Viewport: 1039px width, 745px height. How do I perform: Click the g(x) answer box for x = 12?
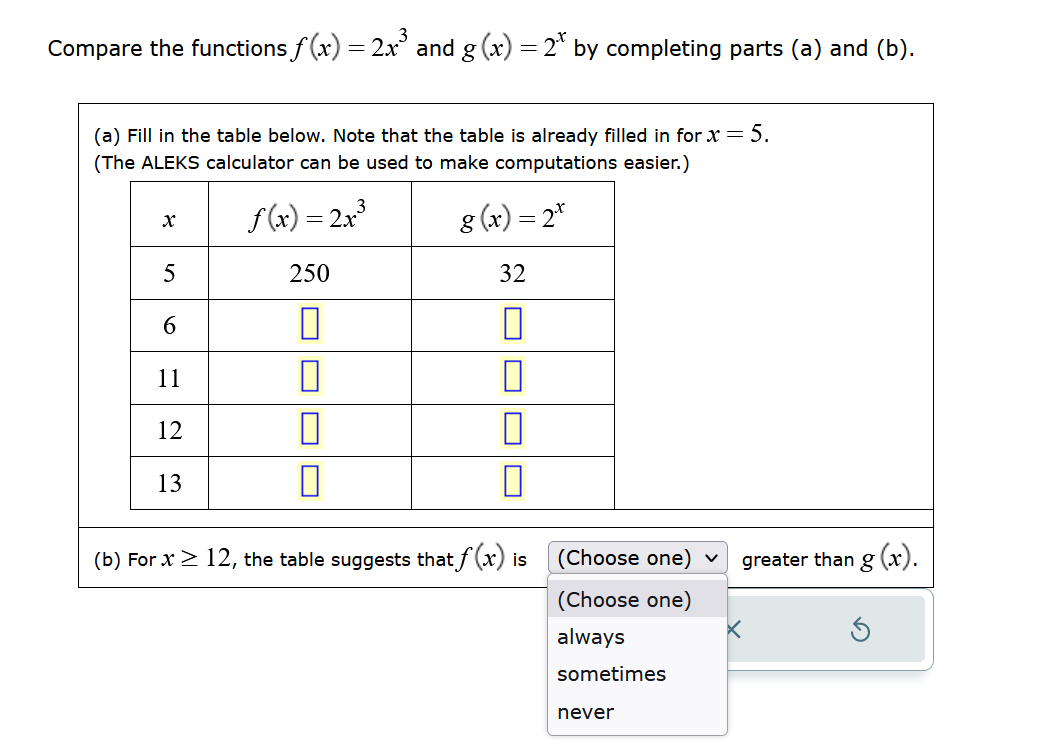pyautogui.click(x=512, y=431)
